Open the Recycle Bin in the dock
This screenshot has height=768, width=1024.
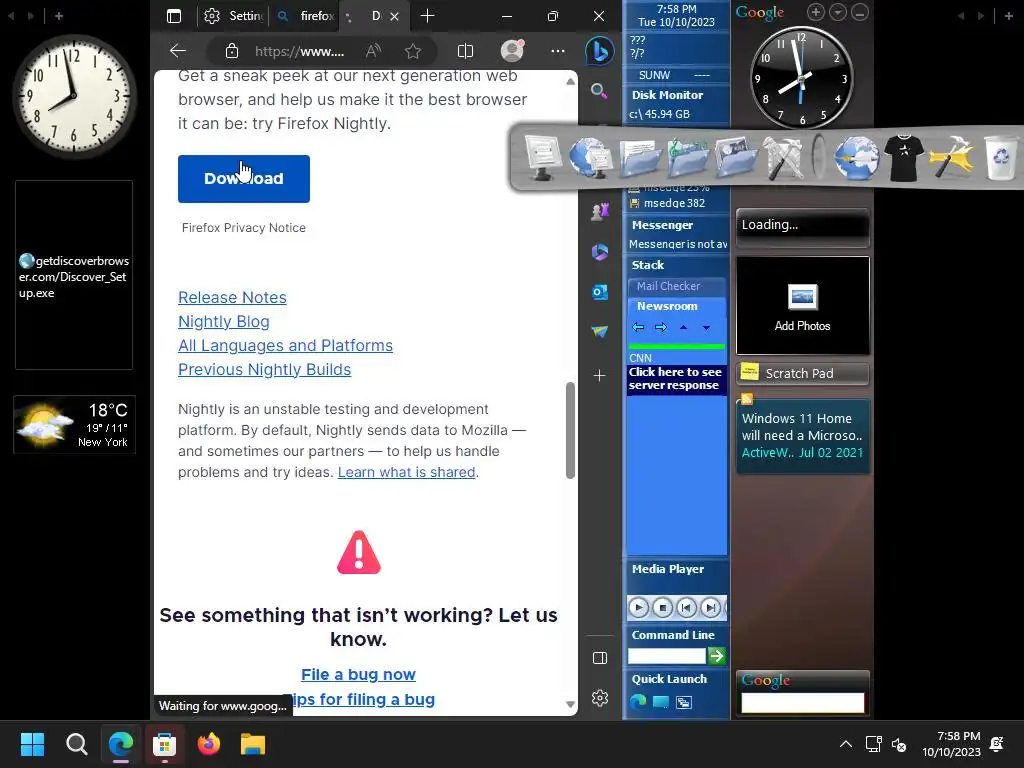click(x=1000, y=157)
